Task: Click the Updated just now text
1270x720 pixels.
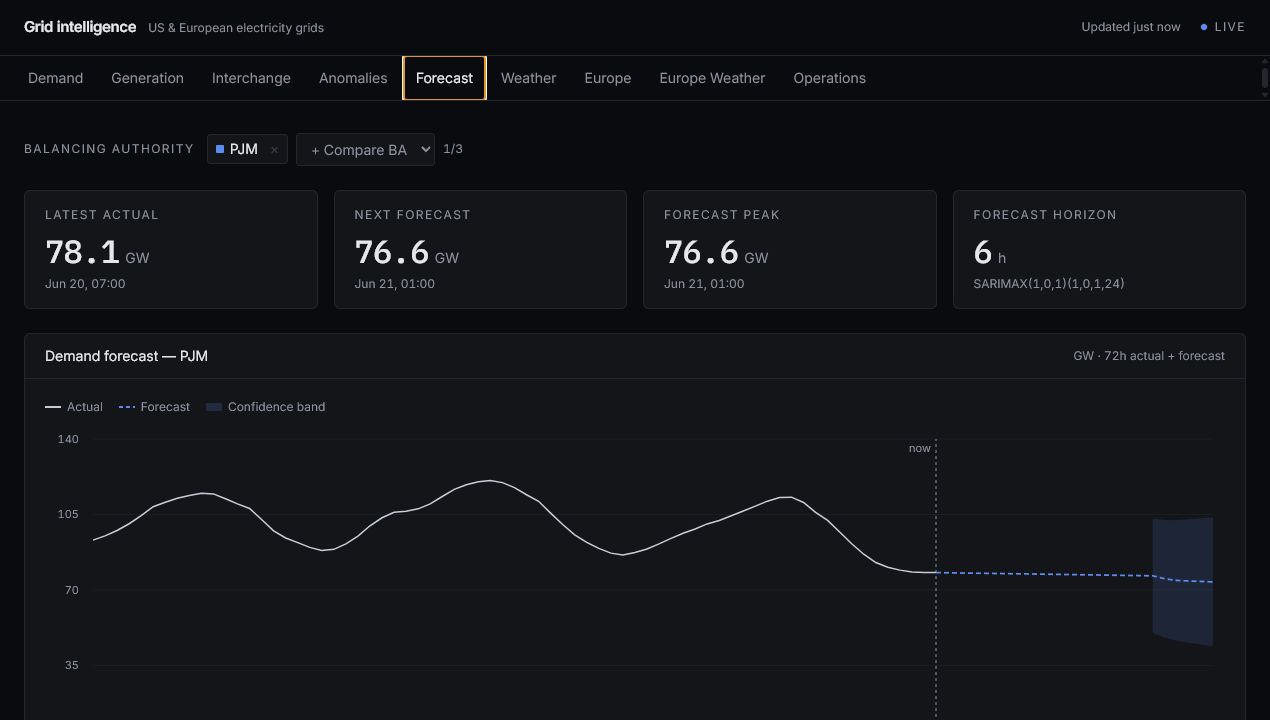Action: (1130, 27)
